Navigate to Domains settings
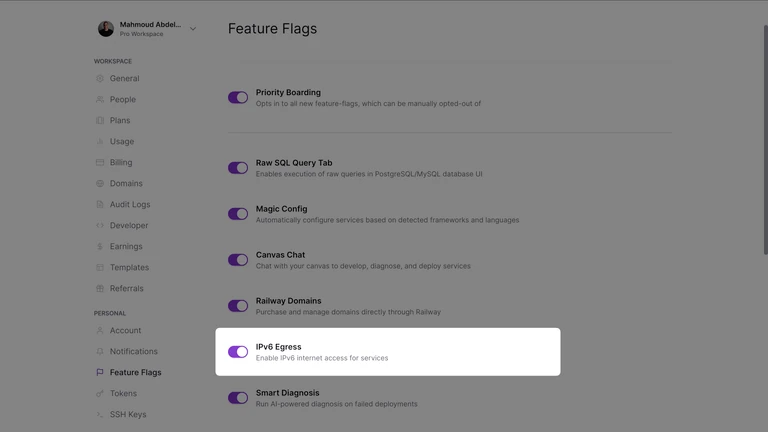The width and height of the screenshot is (768, 432). (126, 184)
